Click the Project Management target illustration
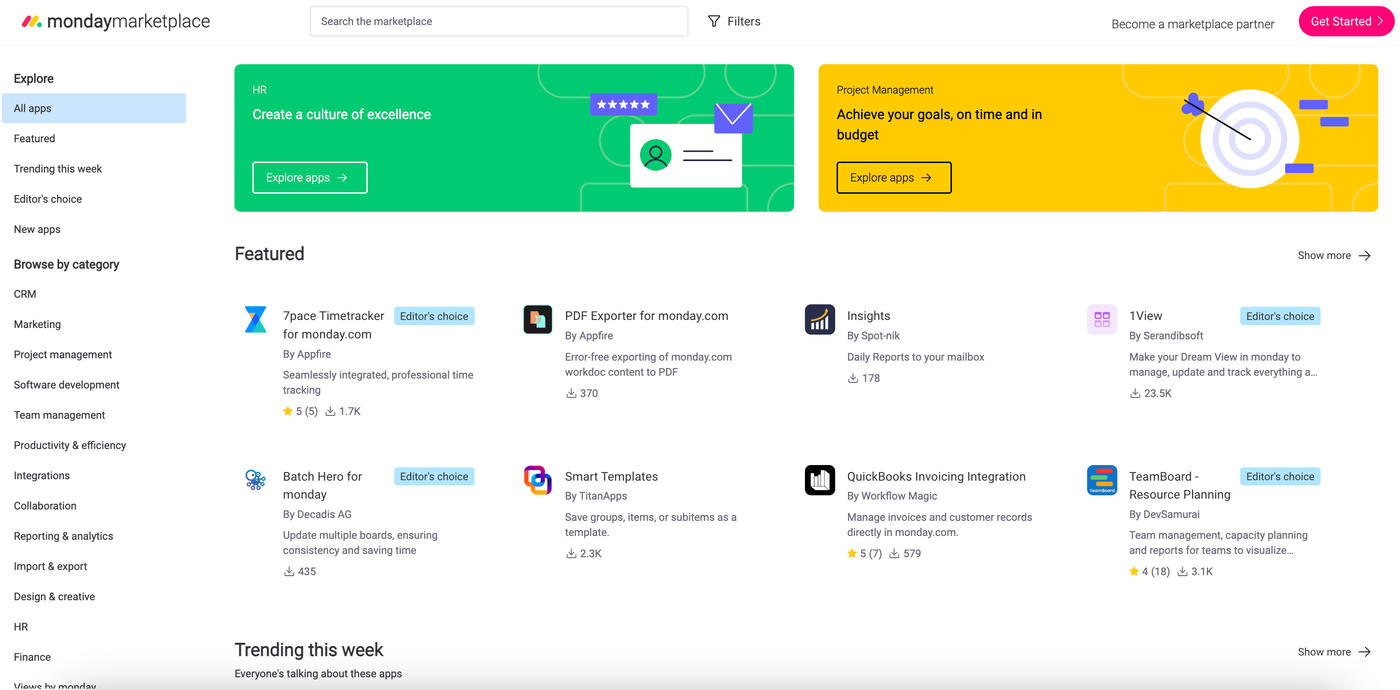 [1248, 139]
